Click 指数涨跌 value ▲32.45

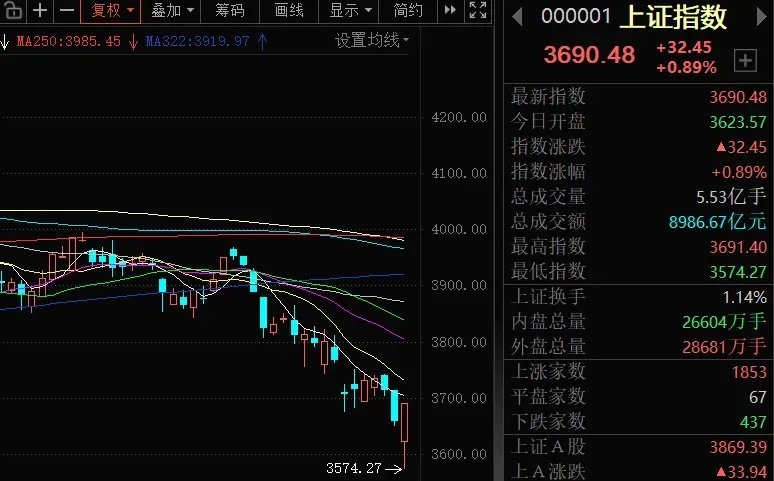[741, 147]
